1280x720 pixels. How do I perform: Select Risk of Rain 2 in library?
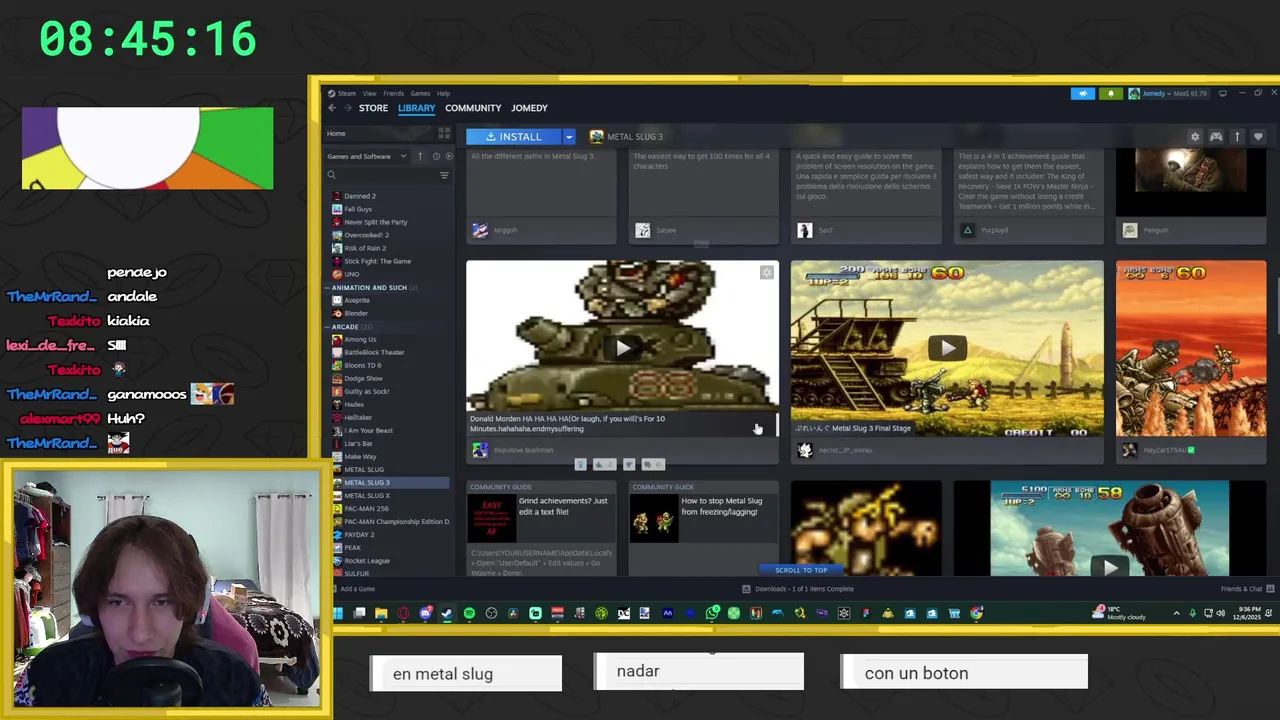(x=365, y=248)
